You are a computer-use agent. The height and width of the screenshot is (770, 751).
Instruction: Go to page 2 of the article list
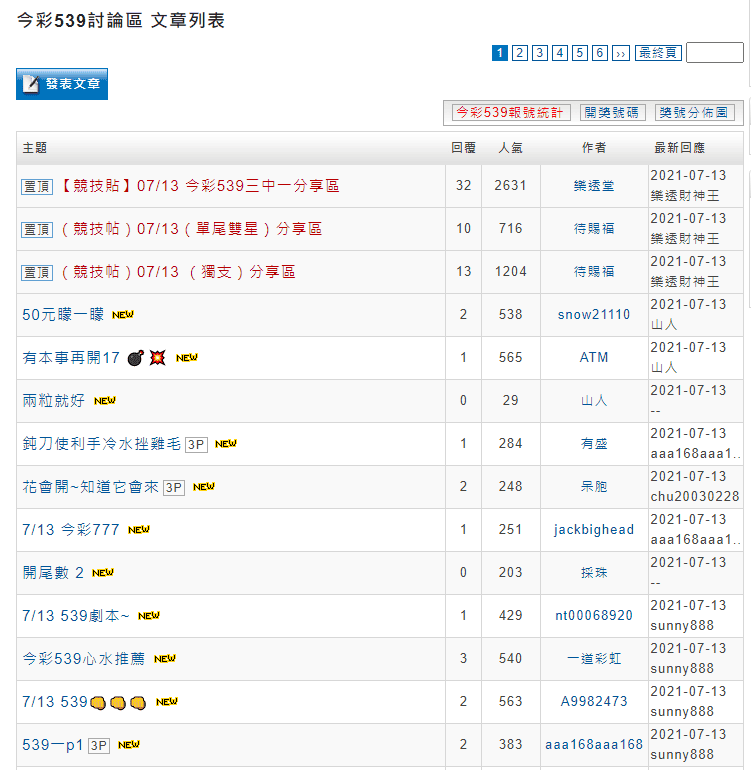pos(520,53)
